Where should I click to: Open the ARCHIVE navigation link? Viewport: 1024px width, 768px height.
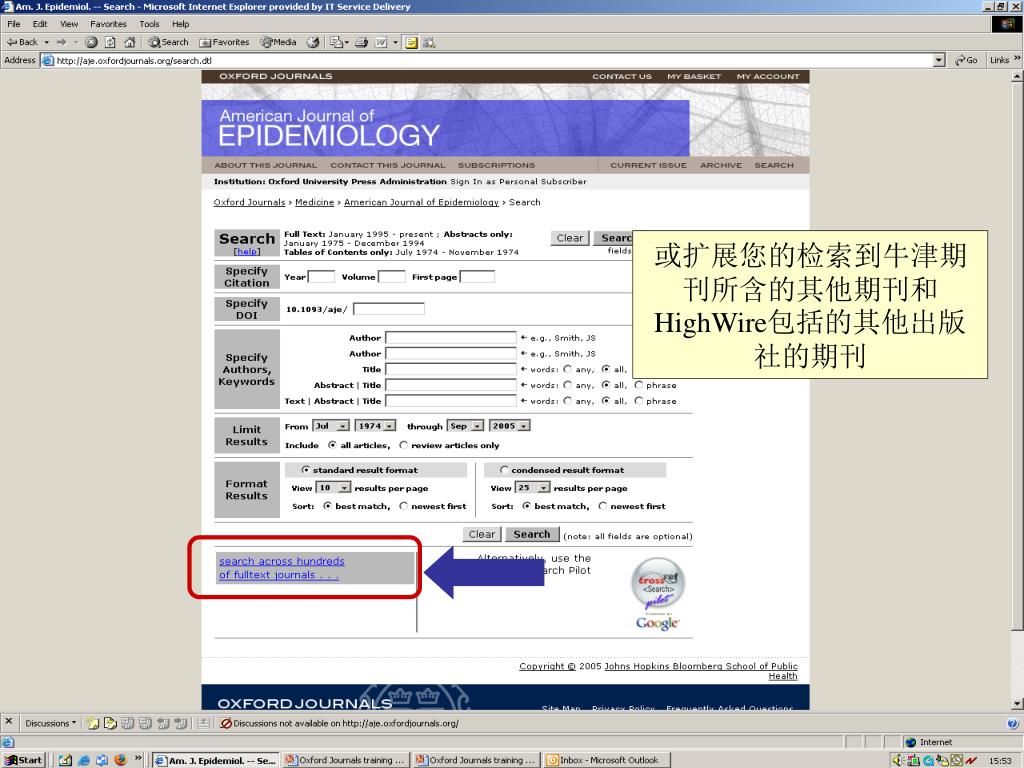coord(721,165)
